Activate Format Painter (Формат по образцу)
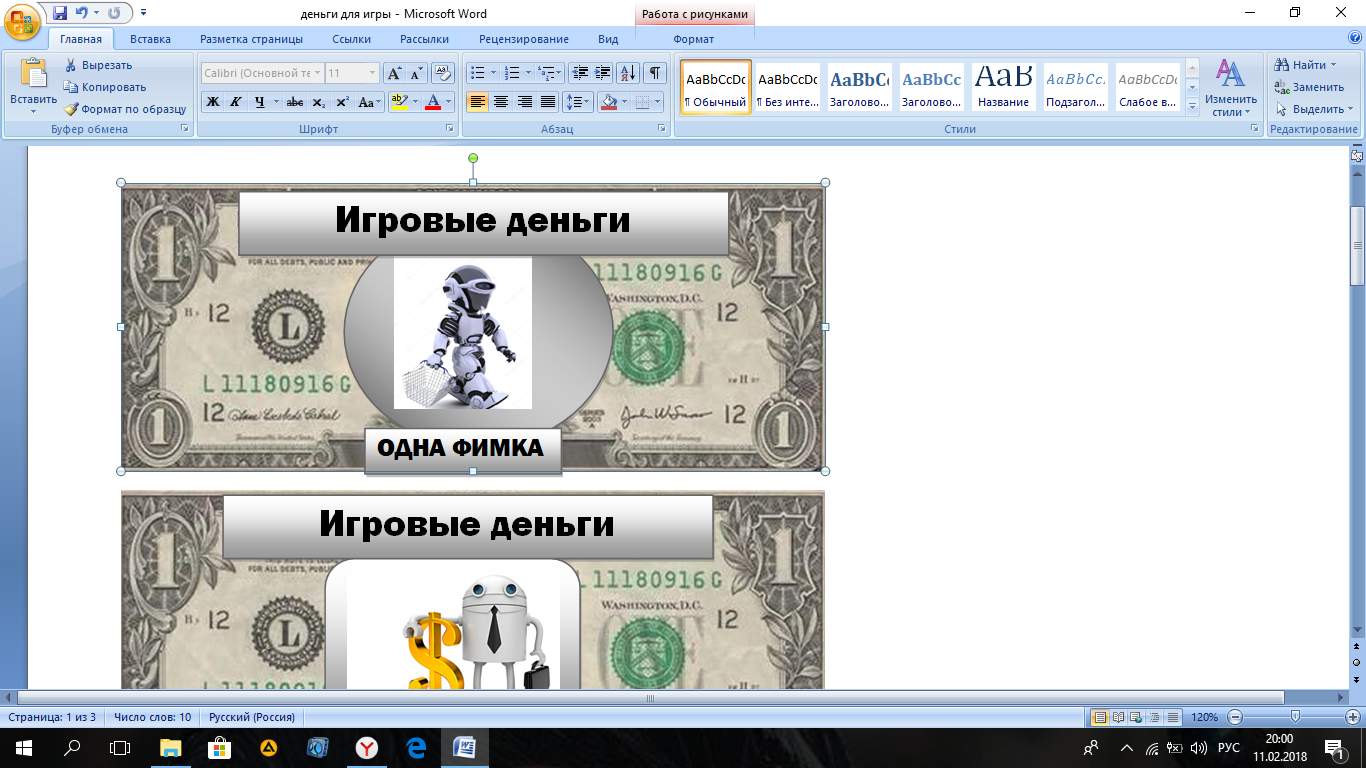This screenshot has width=1366, height=768. pyautogui.click(x=125, y=109)
